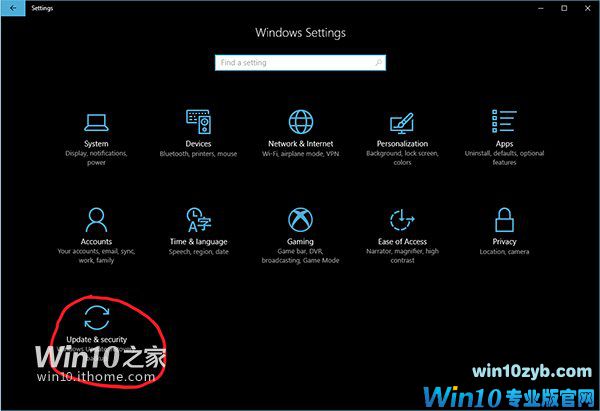
Task: Open the System settings laptop icon
Action: click(x=97, y=122)
